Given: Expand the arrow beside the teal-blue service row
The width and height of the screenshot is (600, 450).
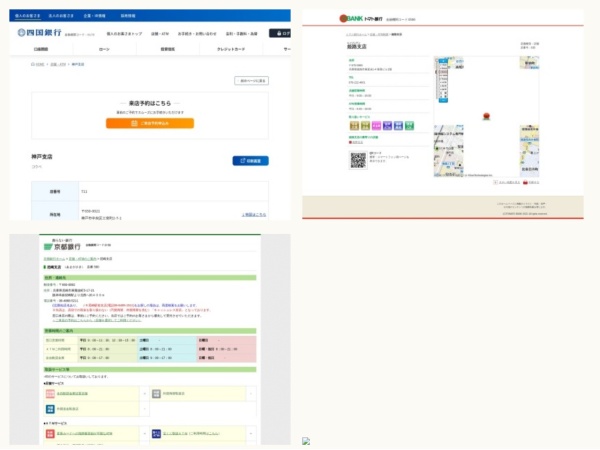Looking at the screenshot, I should click(x=144, y=409).
